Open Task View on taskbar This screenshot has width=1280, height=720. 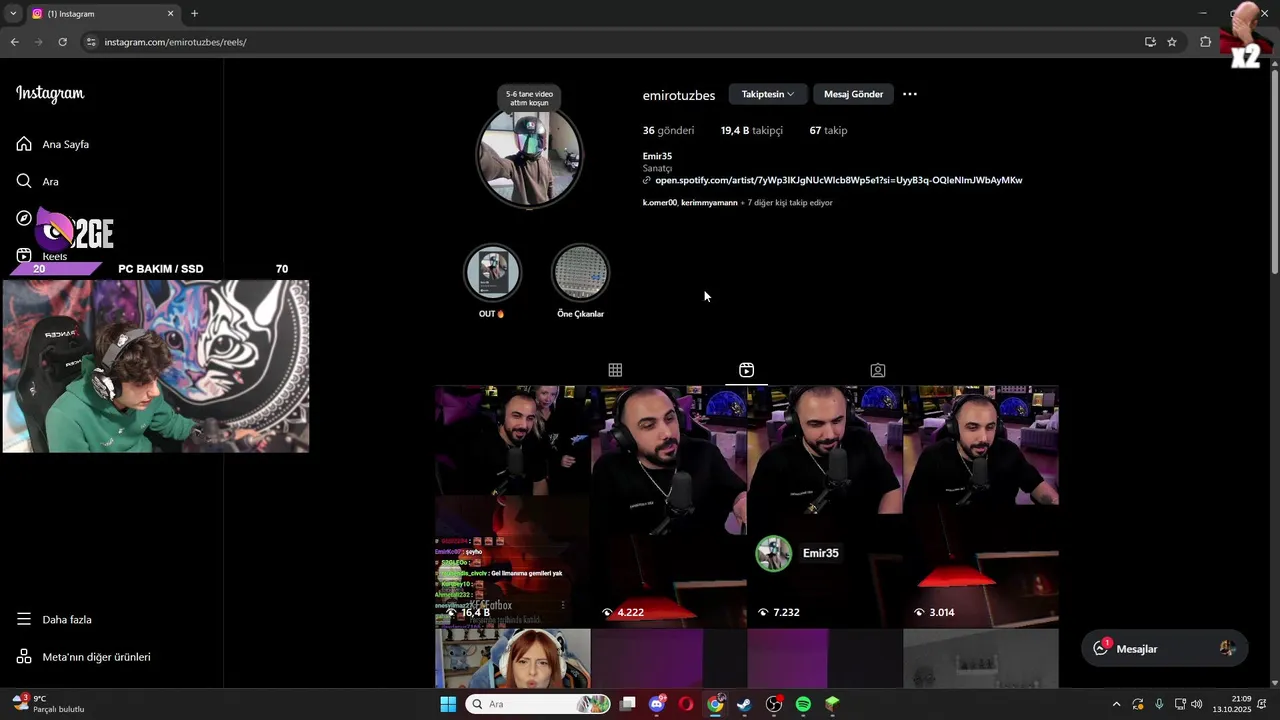[x=628, y=704]
